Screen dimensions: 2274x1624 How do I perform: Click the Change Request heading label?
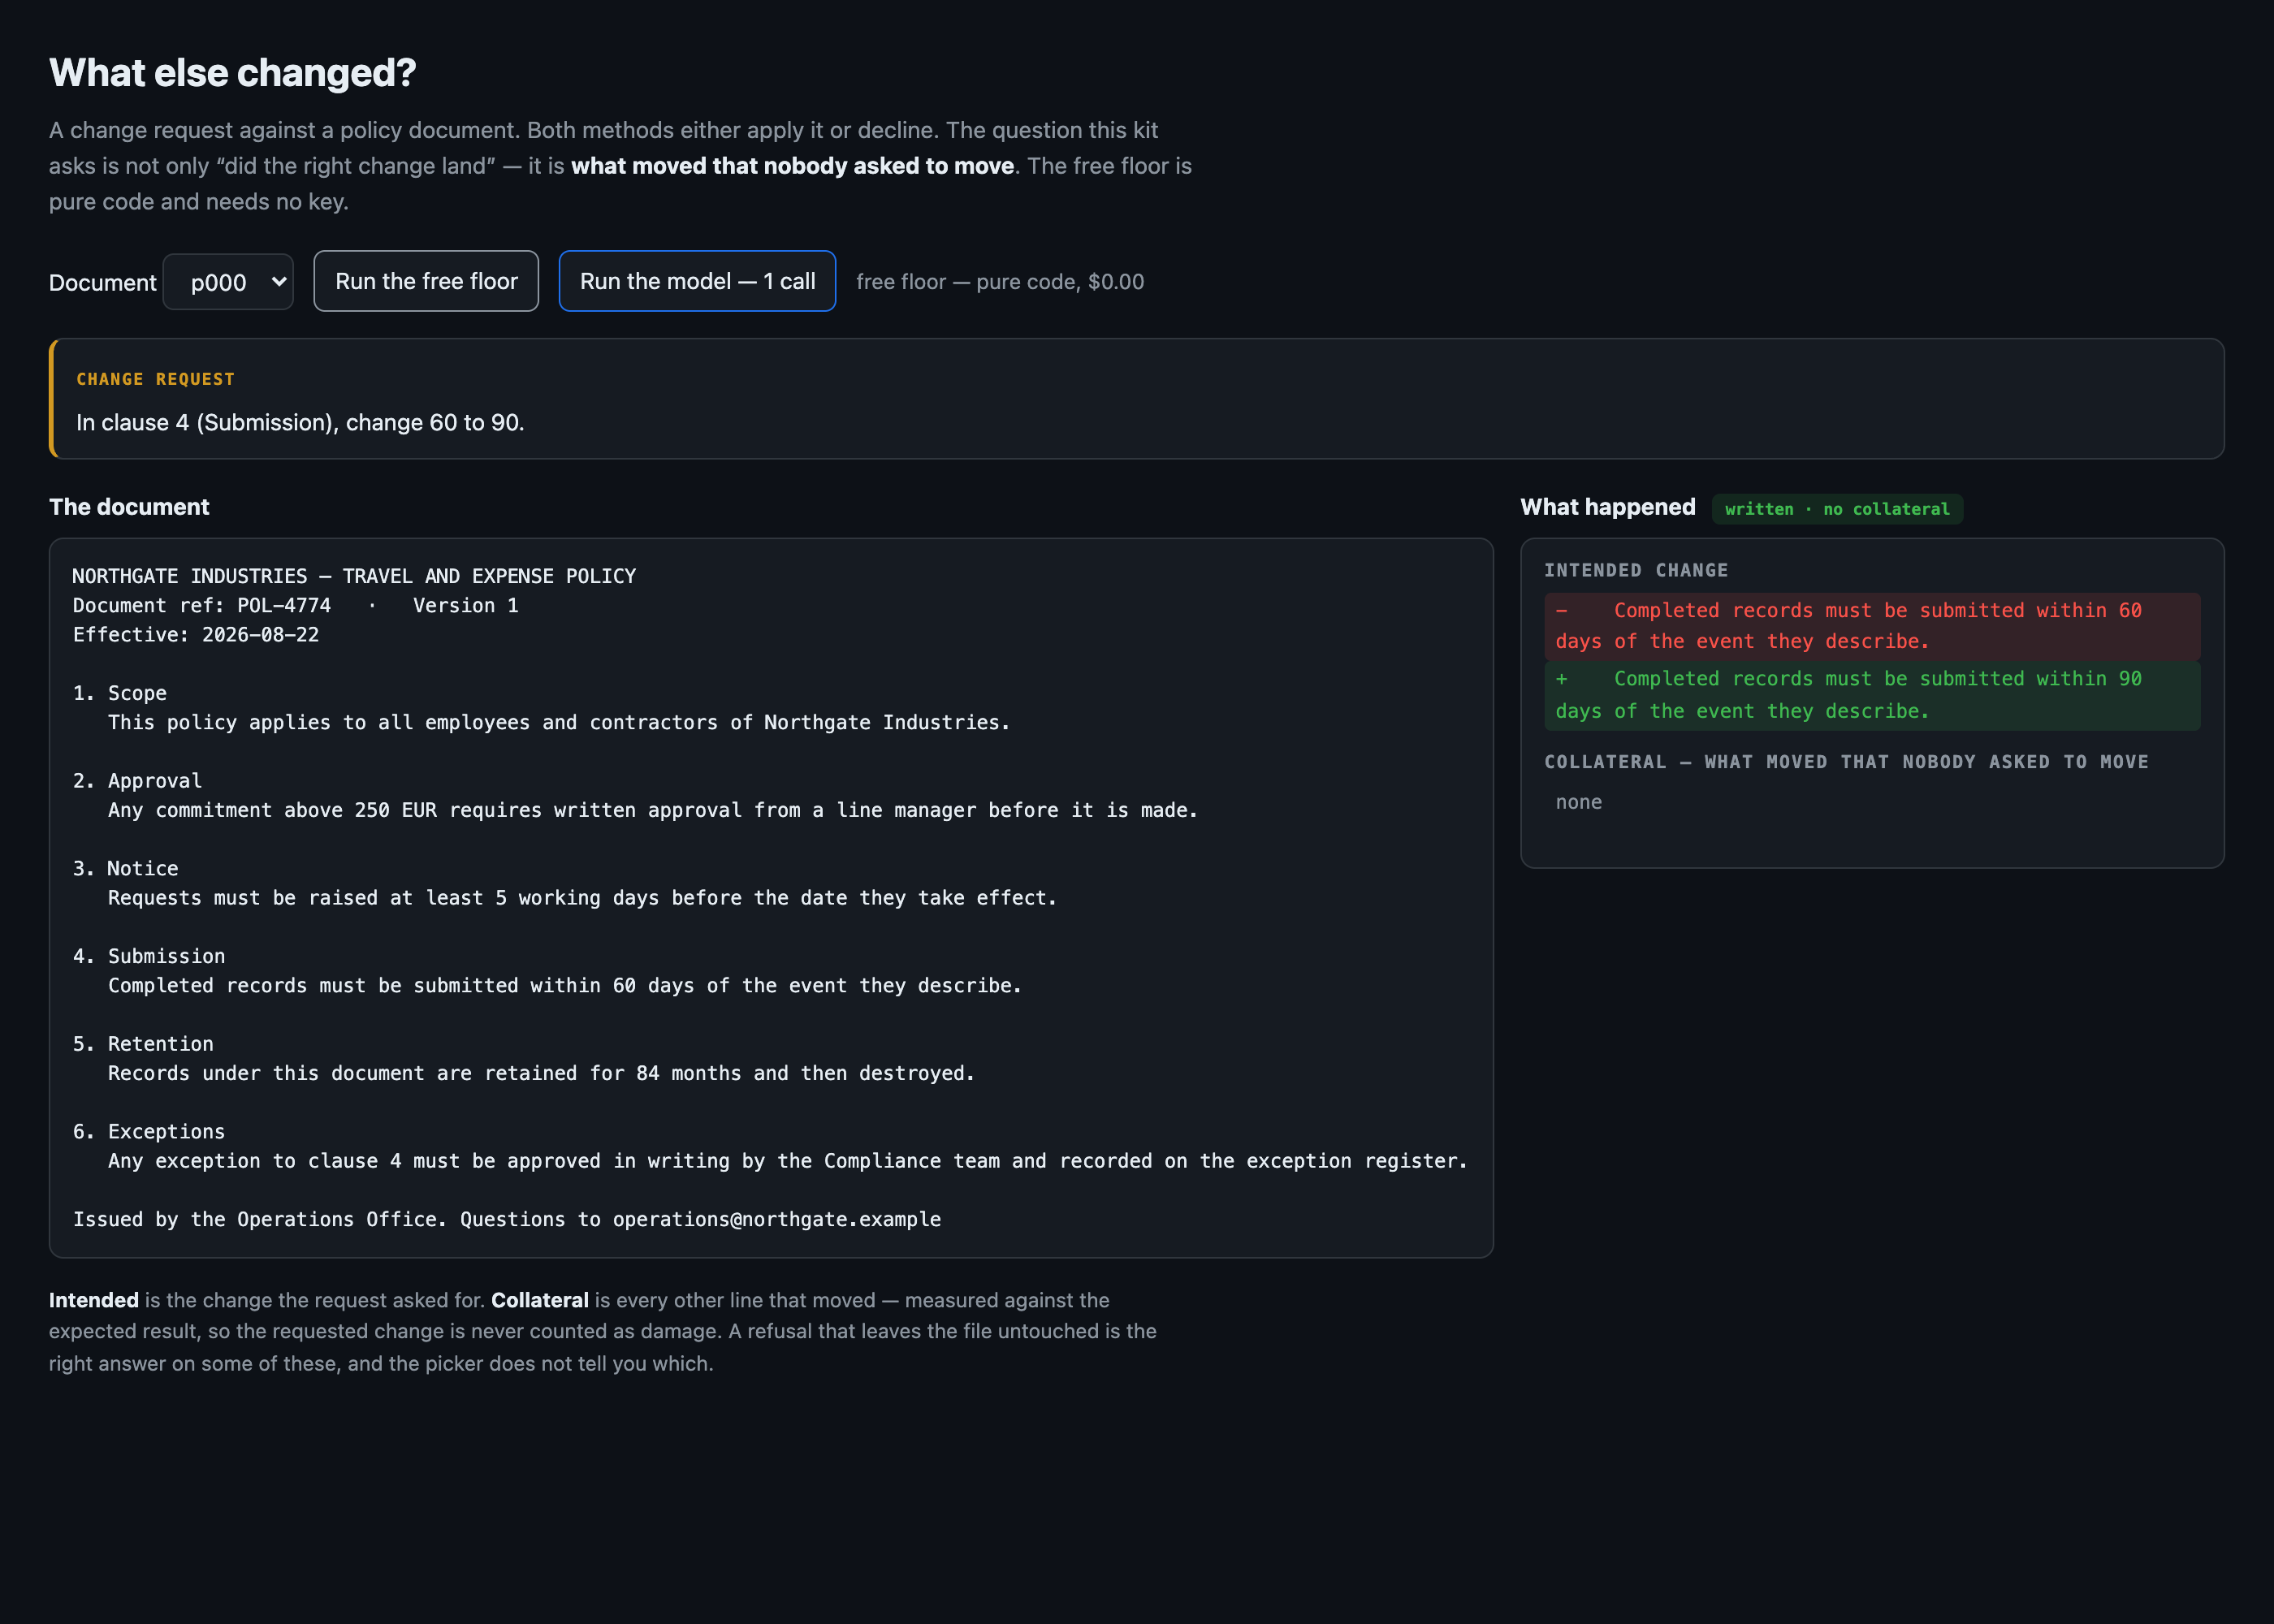156,379
